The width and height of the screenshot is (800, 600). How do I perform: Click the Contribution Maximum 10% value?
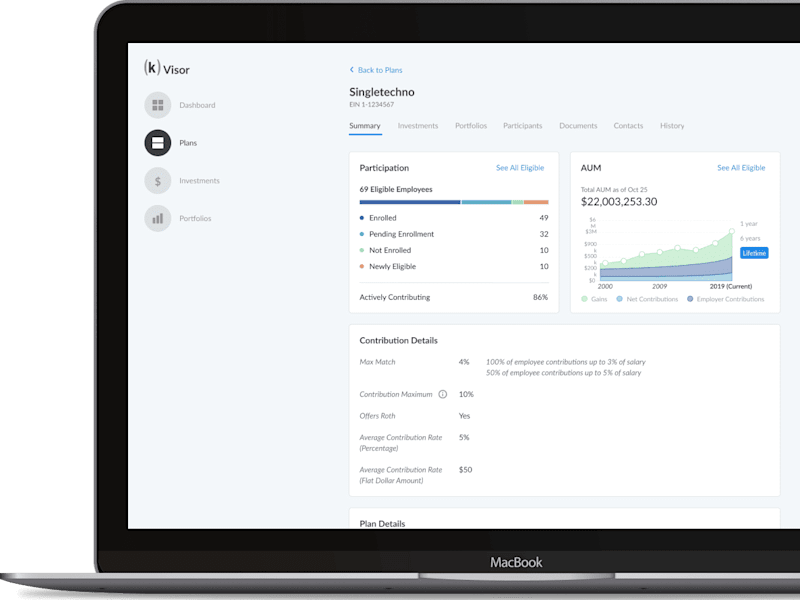[466, 394]
